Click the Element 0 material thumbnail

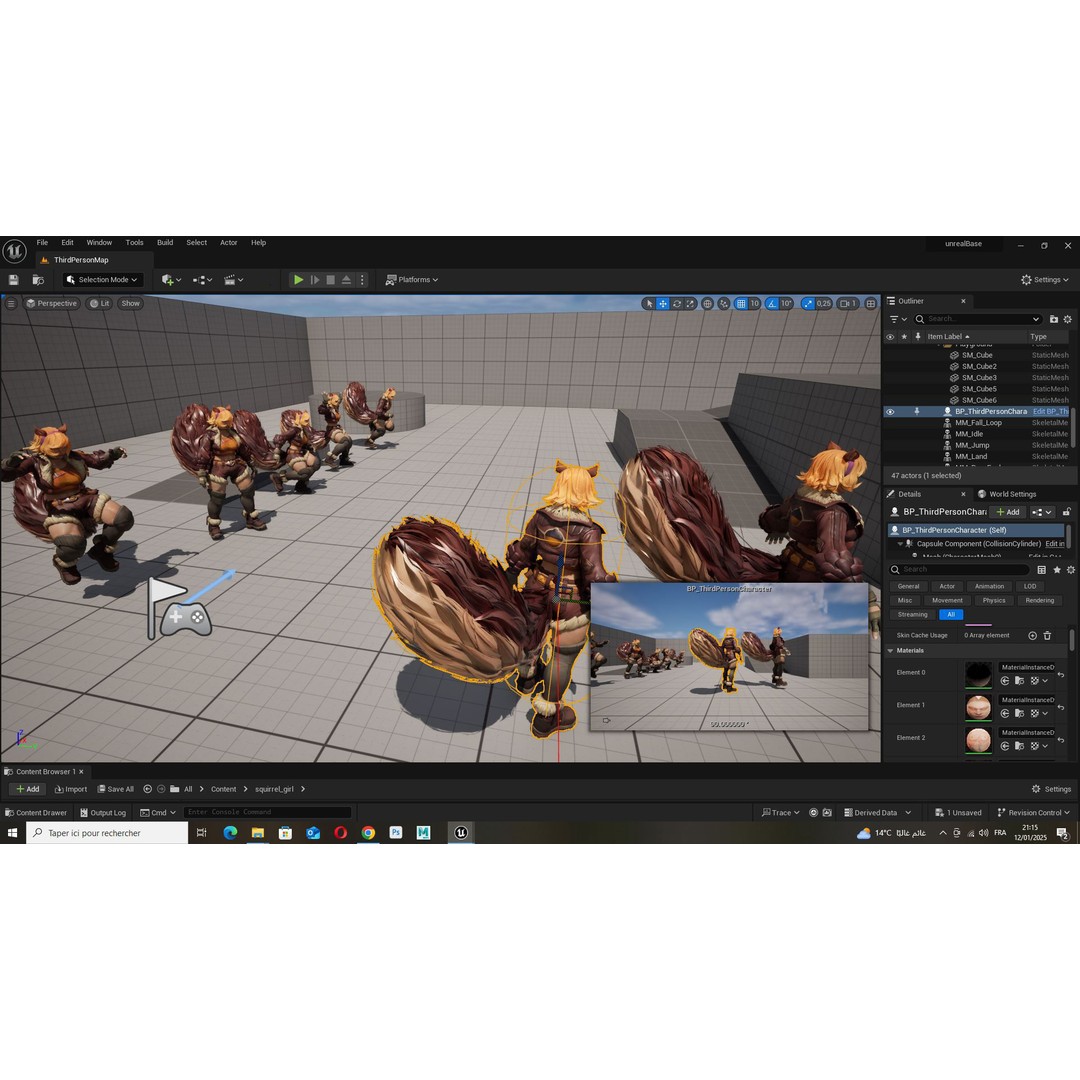[978, 674]
